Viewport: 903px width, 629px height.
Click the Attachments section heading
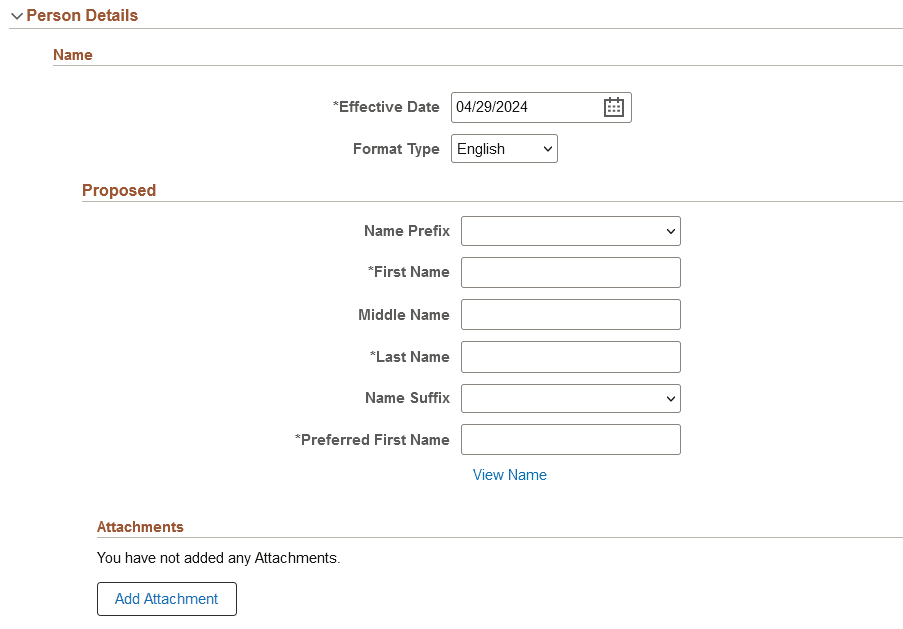140,527
